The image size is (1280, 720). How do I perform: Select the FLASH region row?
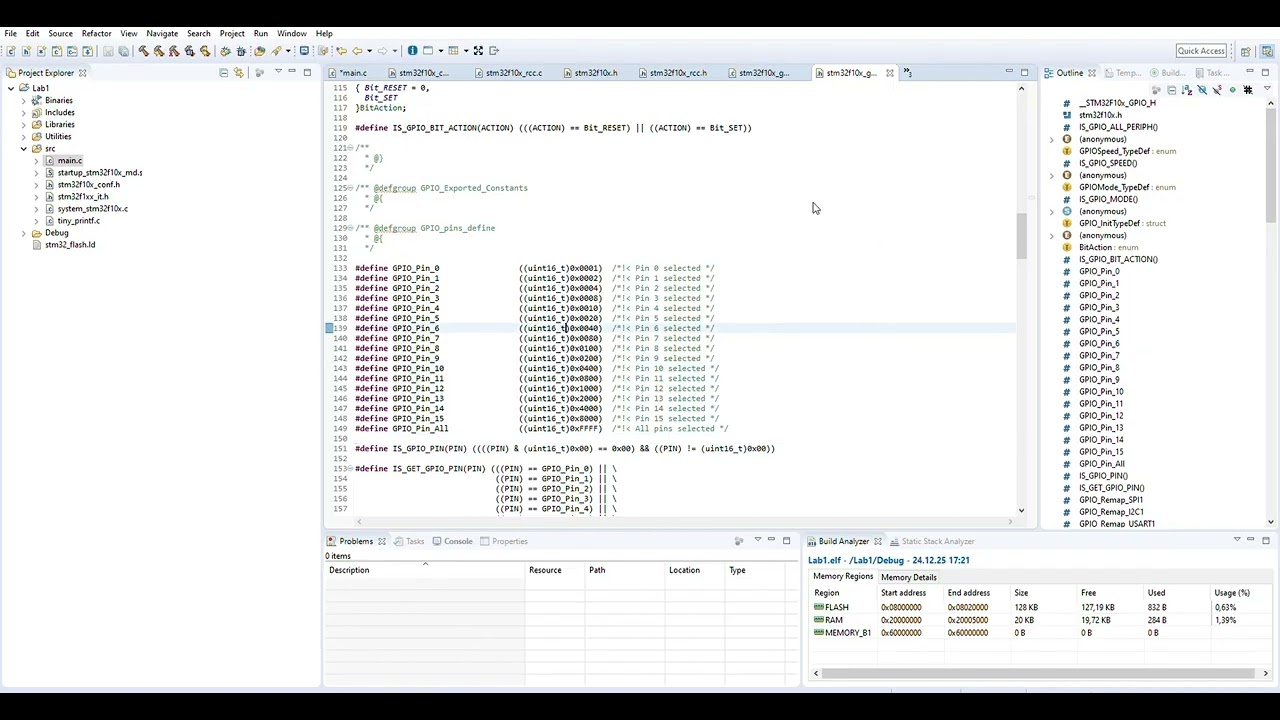[1040, 608]
